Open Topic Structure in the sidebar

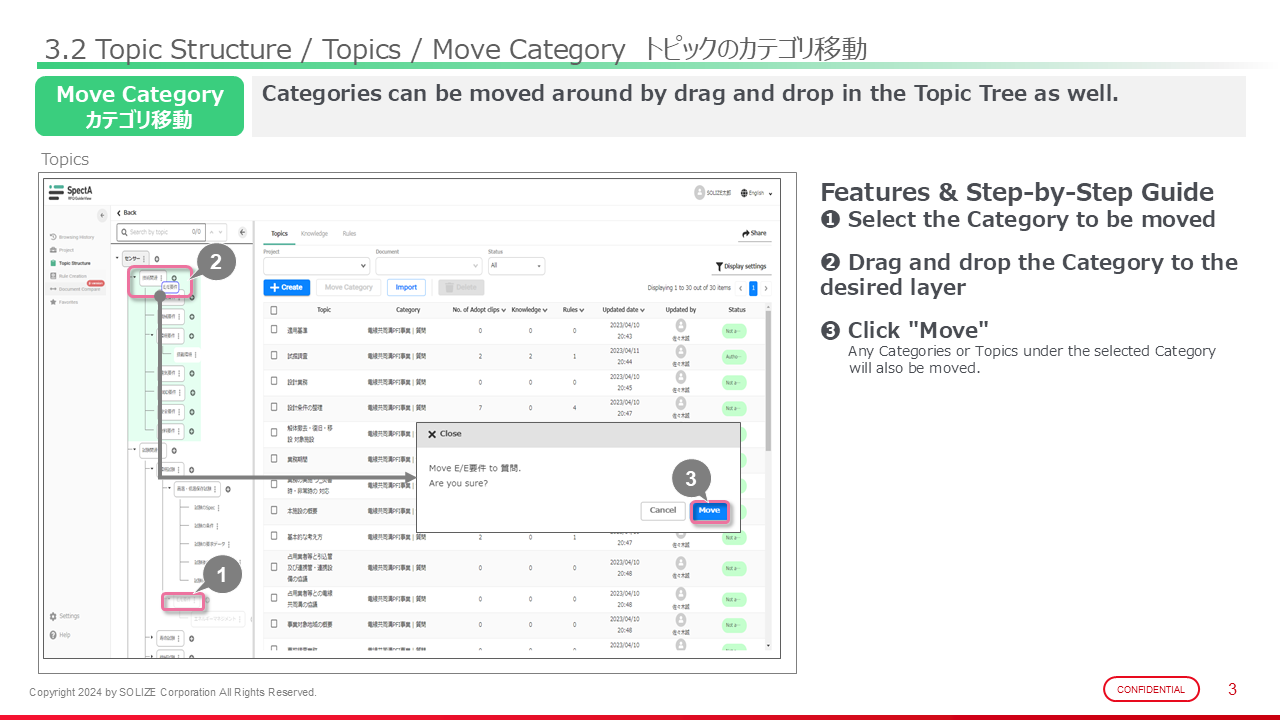click(52, 263)
